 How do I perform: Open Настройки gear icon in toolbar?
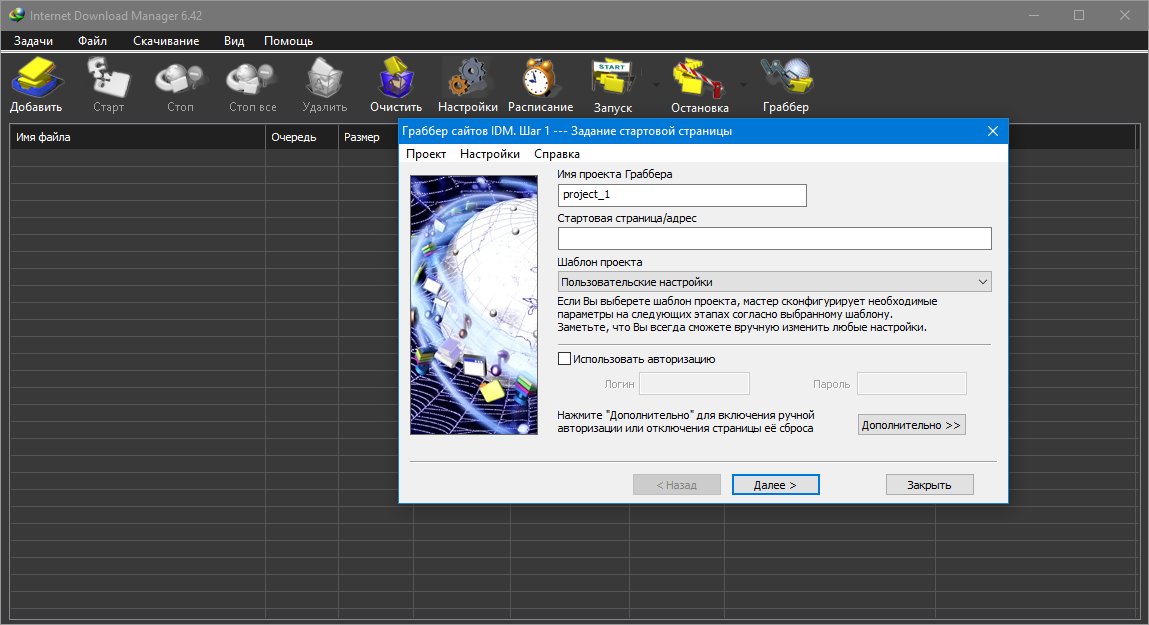click(x=467, y=84)
